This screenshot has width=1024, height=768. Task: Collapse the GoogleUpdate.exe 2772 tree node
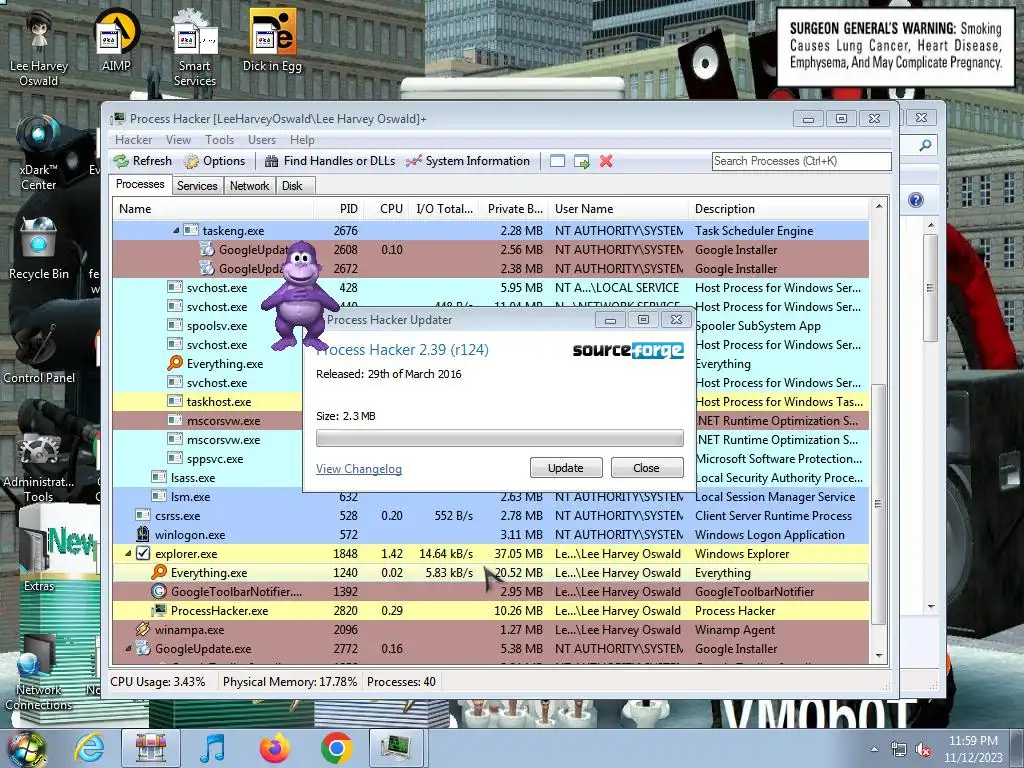[x=128, y=649]
